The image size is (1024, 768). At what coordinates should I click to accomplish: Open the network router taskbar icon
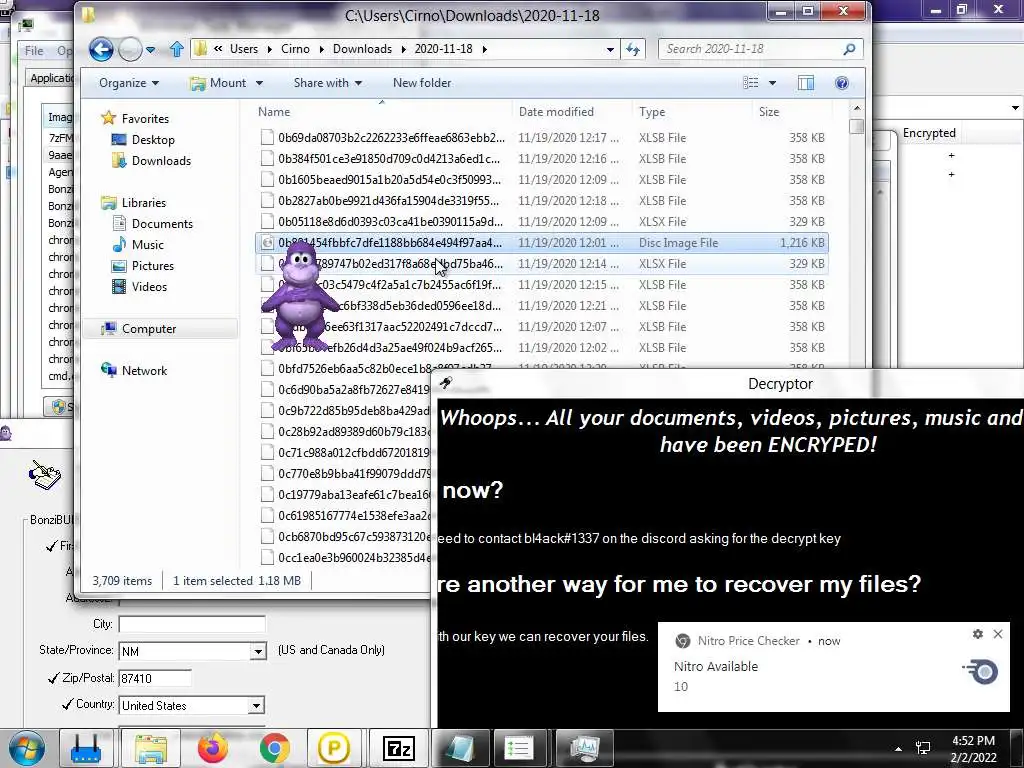(86, 748)
